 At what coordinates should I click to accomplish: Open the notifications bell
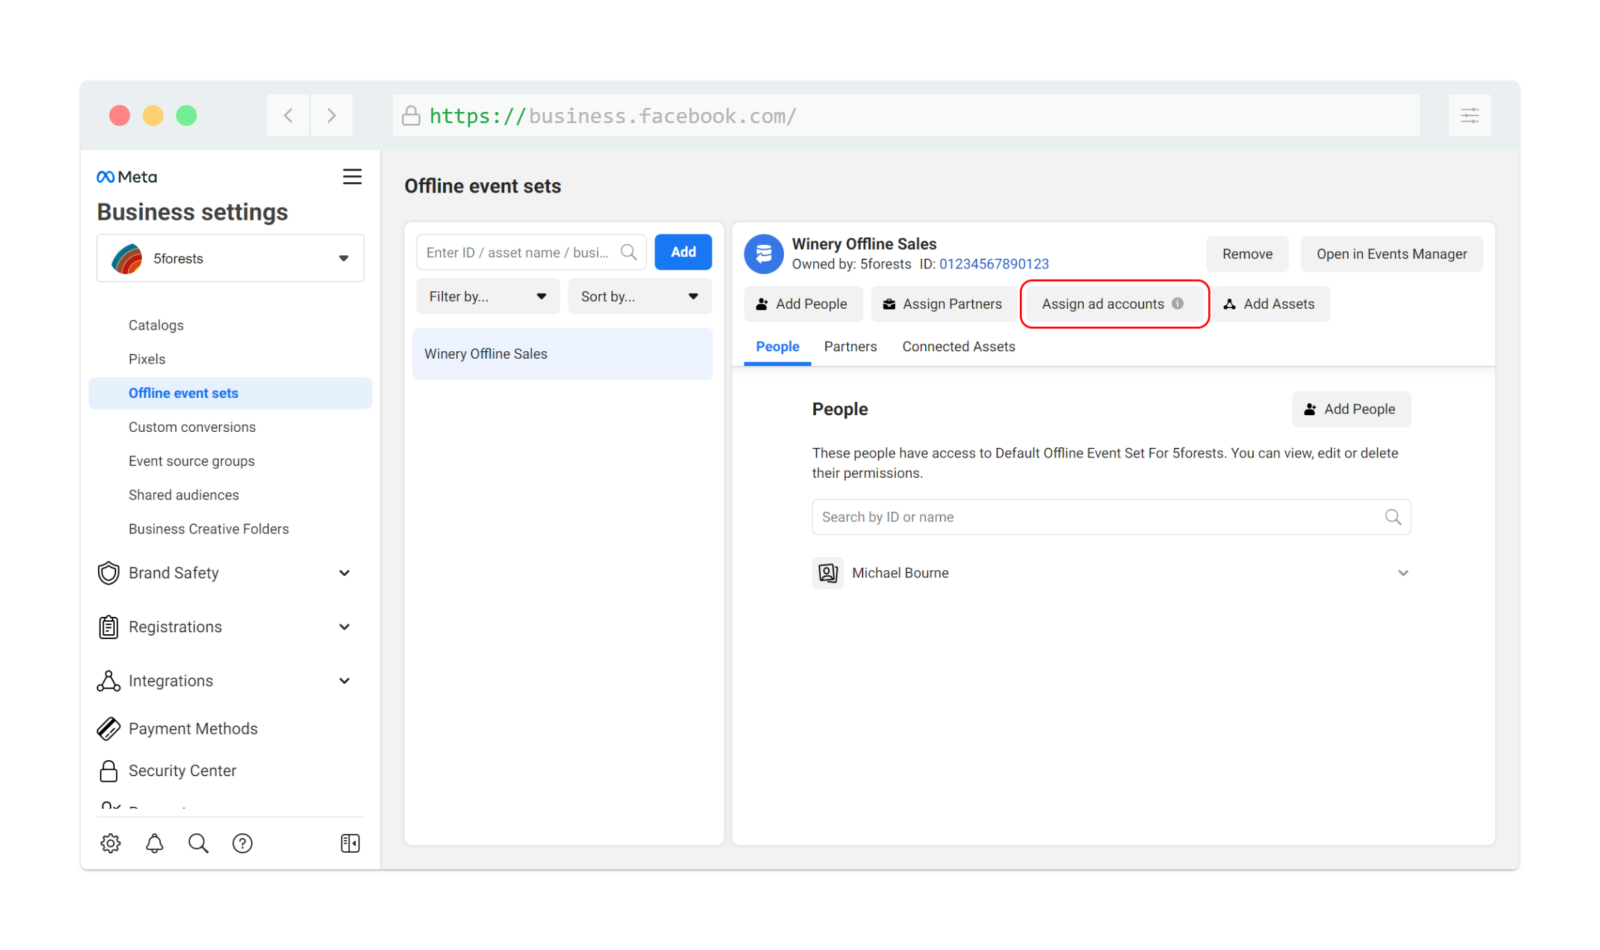[155, 843]
